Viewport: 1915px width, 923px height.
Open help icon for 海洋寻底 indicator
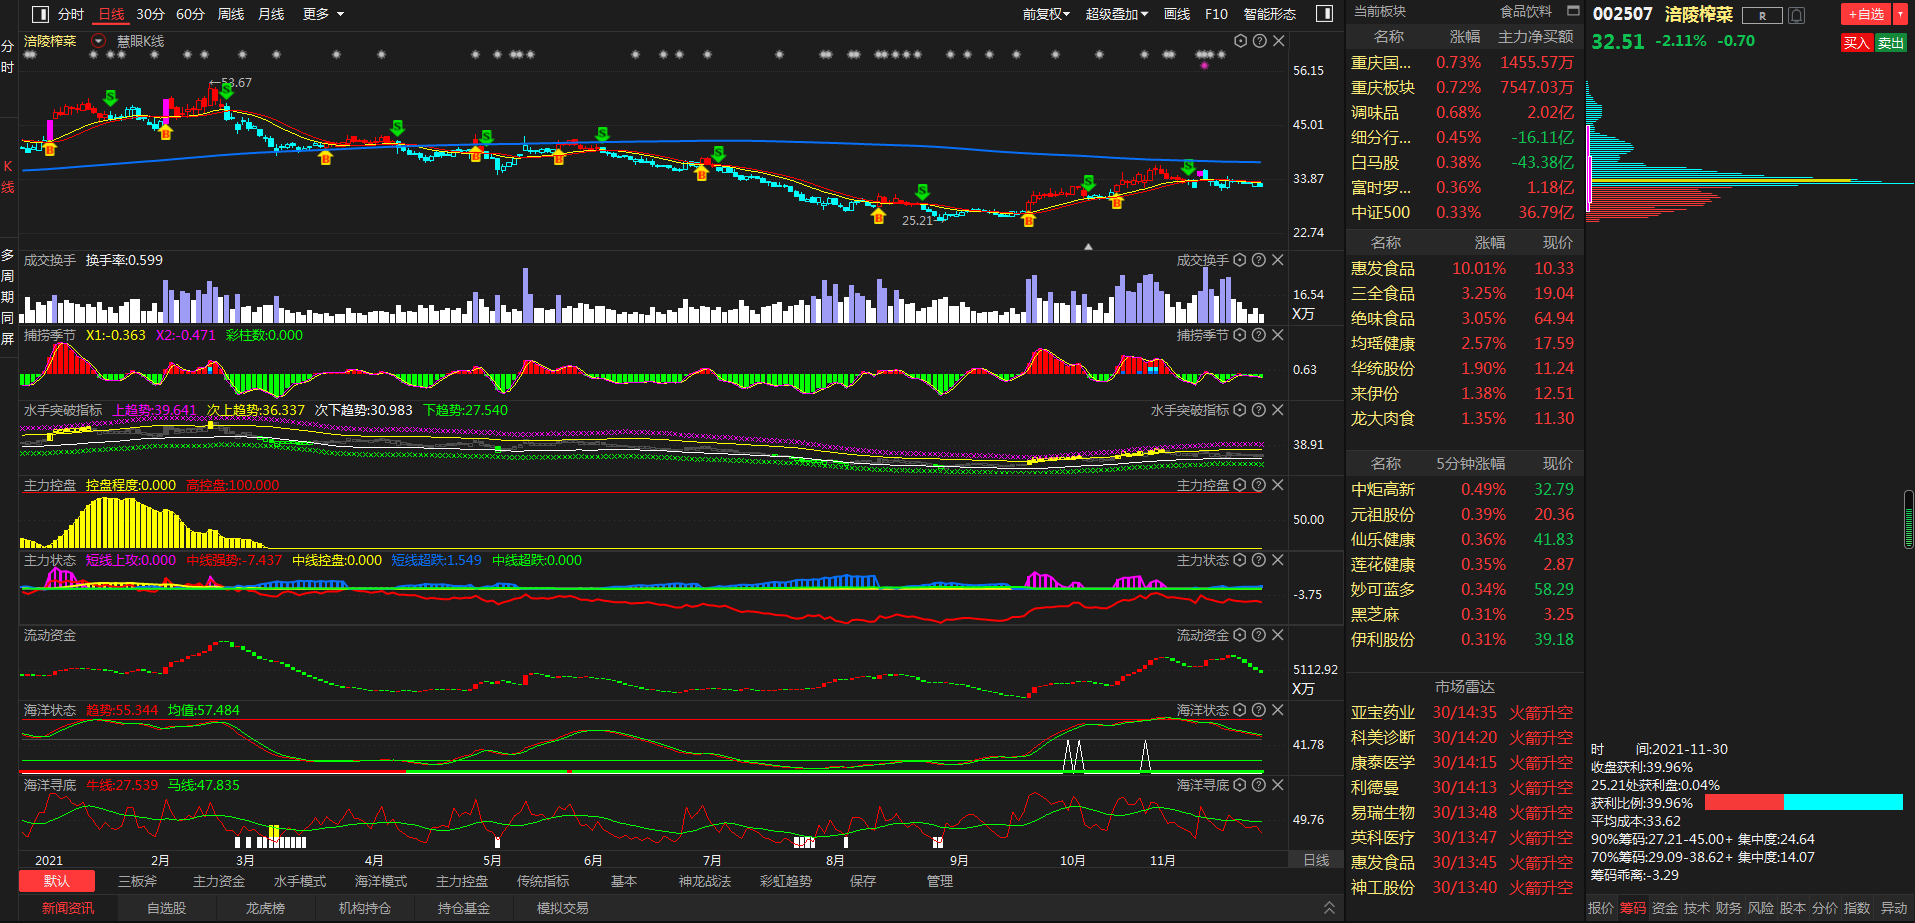coord(1259,785)
